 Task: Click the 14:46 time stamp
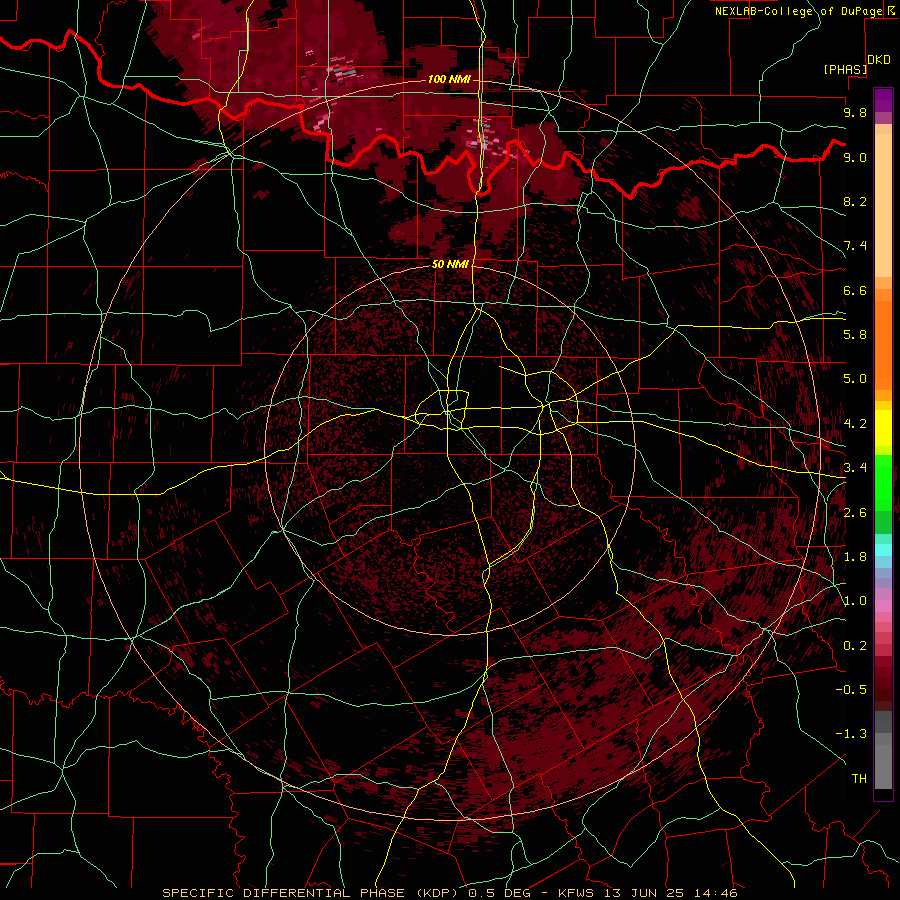click(718, 893)
